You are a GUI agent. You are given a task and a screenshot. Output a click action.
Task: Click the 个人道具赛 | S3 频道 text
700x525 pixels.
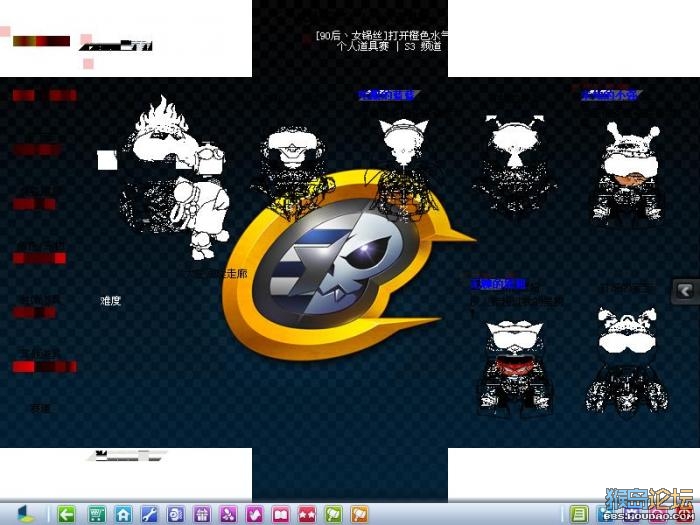[x=389, y=46]
